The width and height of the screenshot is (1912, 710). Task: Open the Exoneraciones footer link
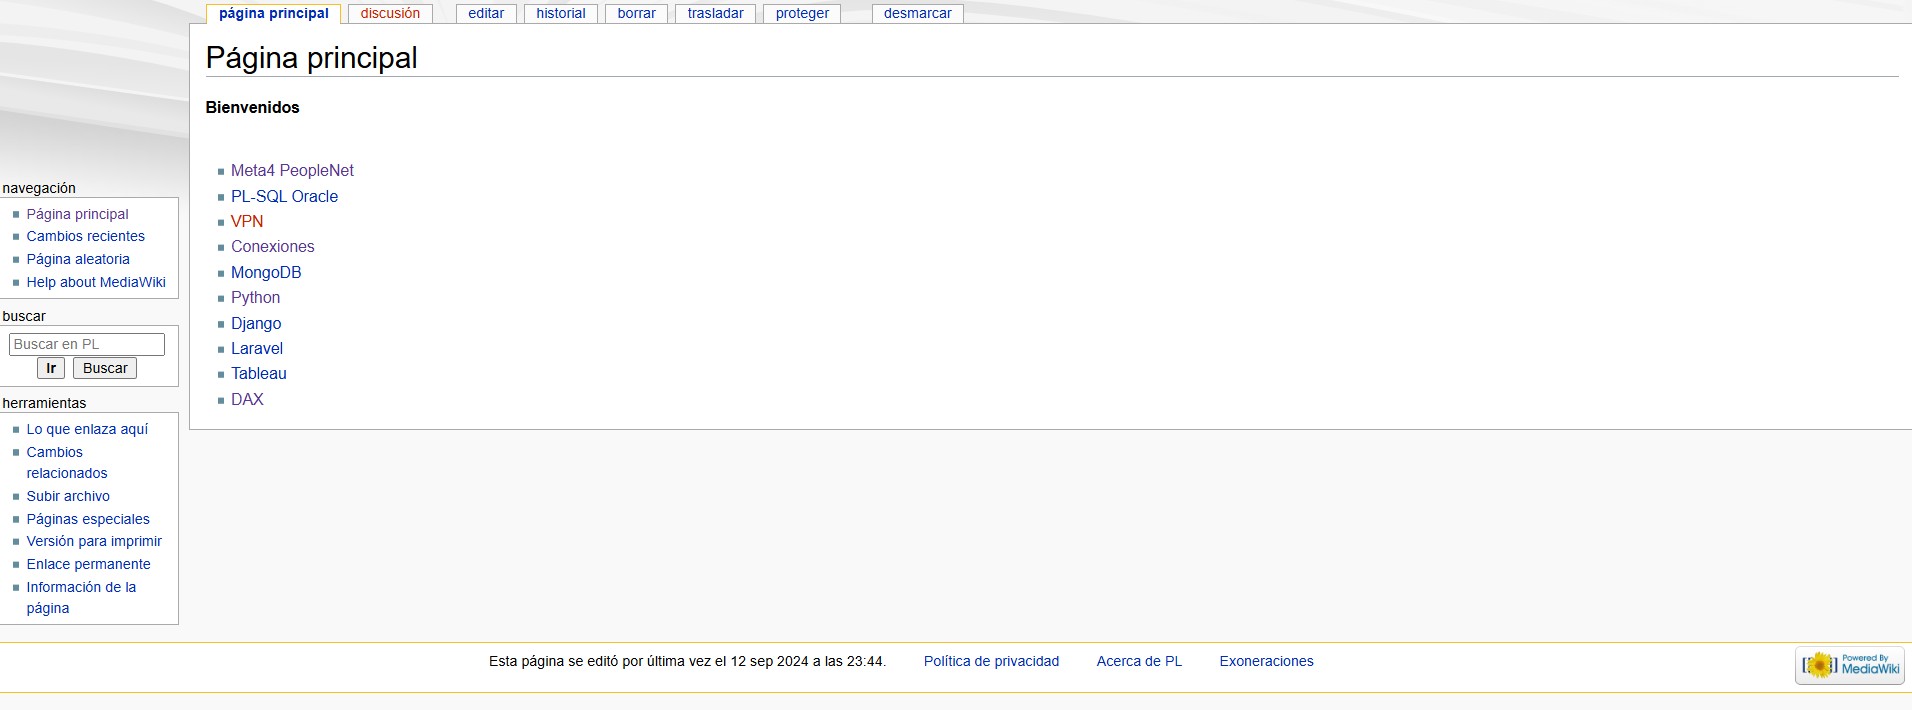coord(1266,661)
